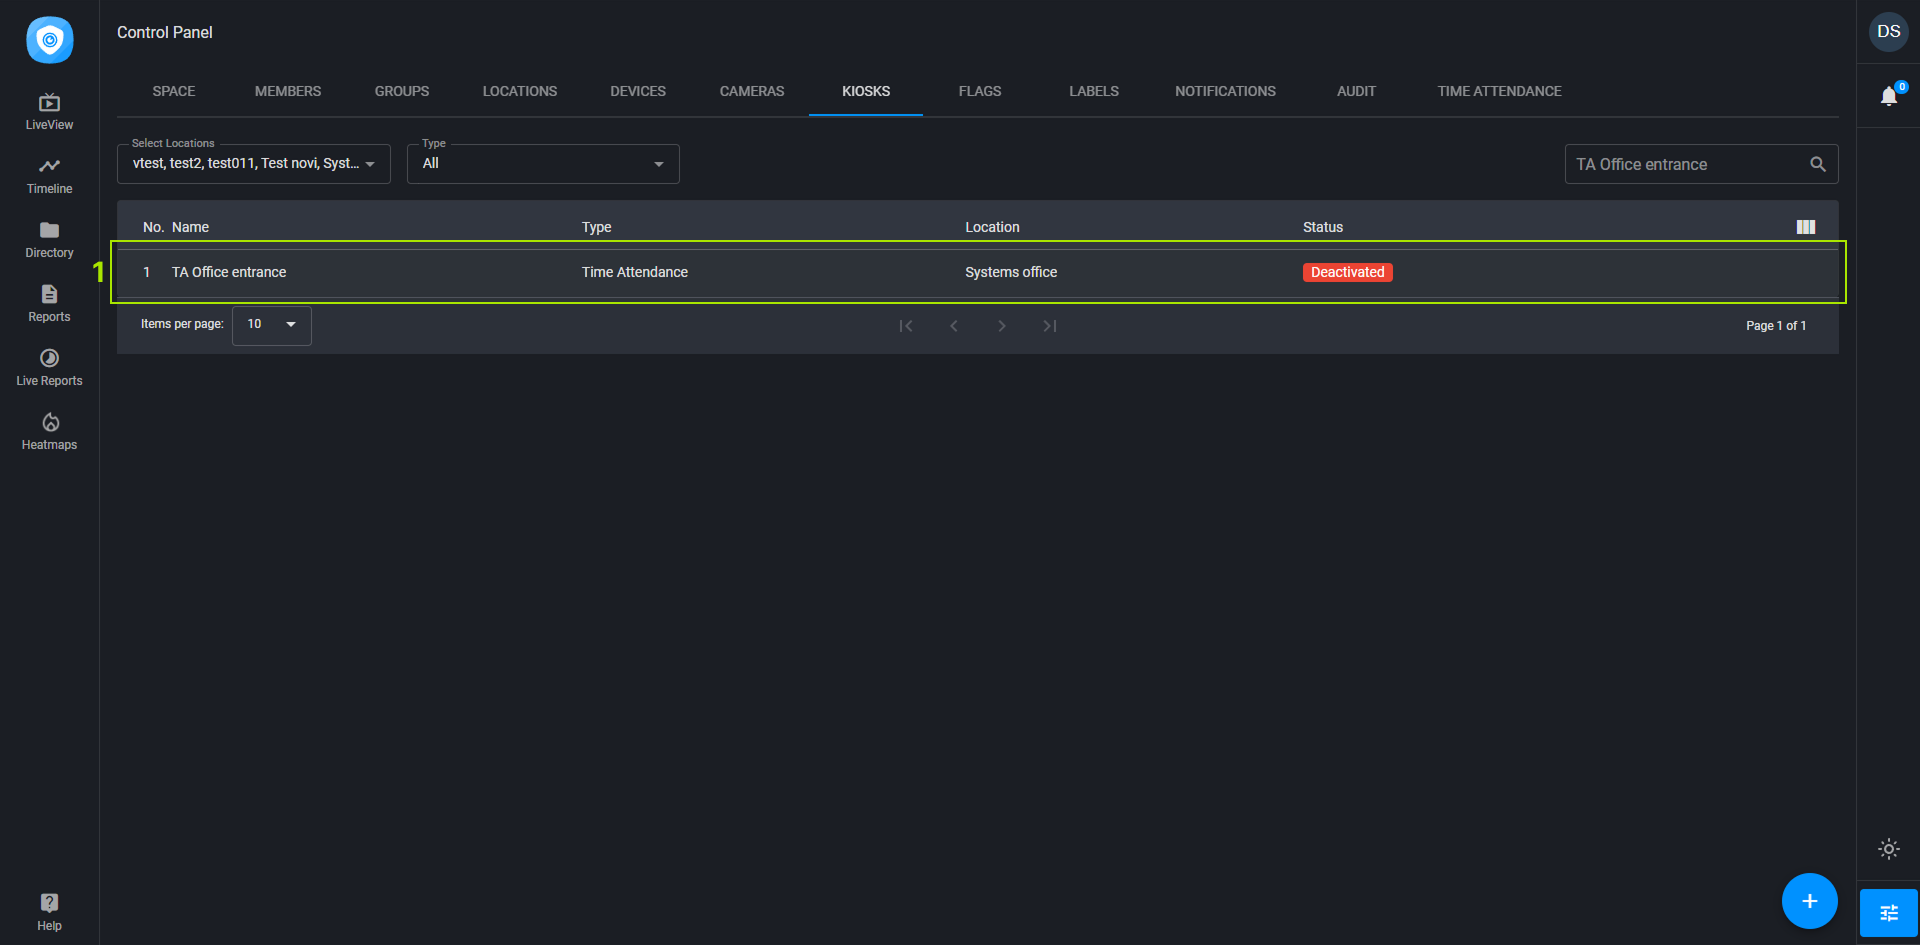Click the blue add kiosk button
Viewport: 1920px width, 945px height.
(1809, 901)
